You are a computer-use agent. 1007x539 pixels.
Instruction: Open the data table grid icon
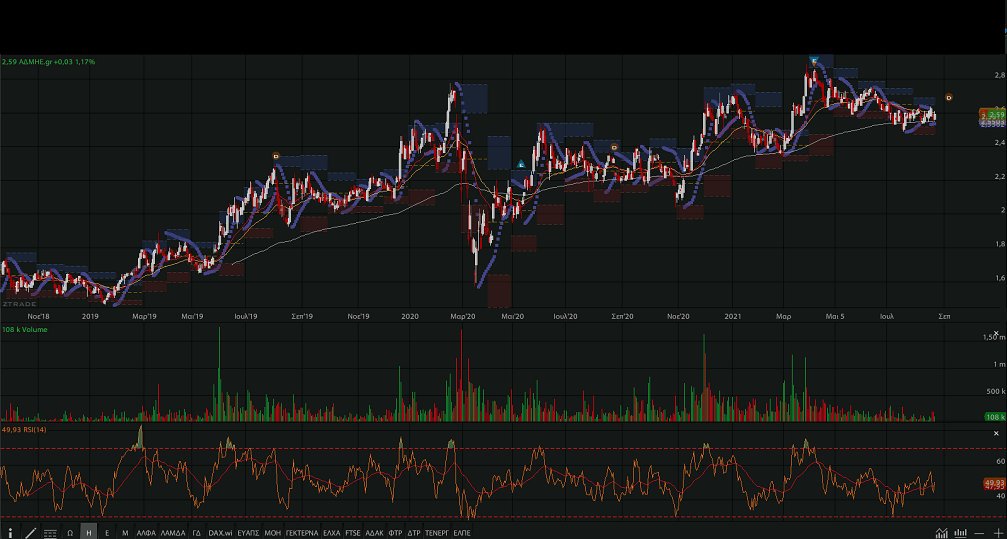point(50,533)
